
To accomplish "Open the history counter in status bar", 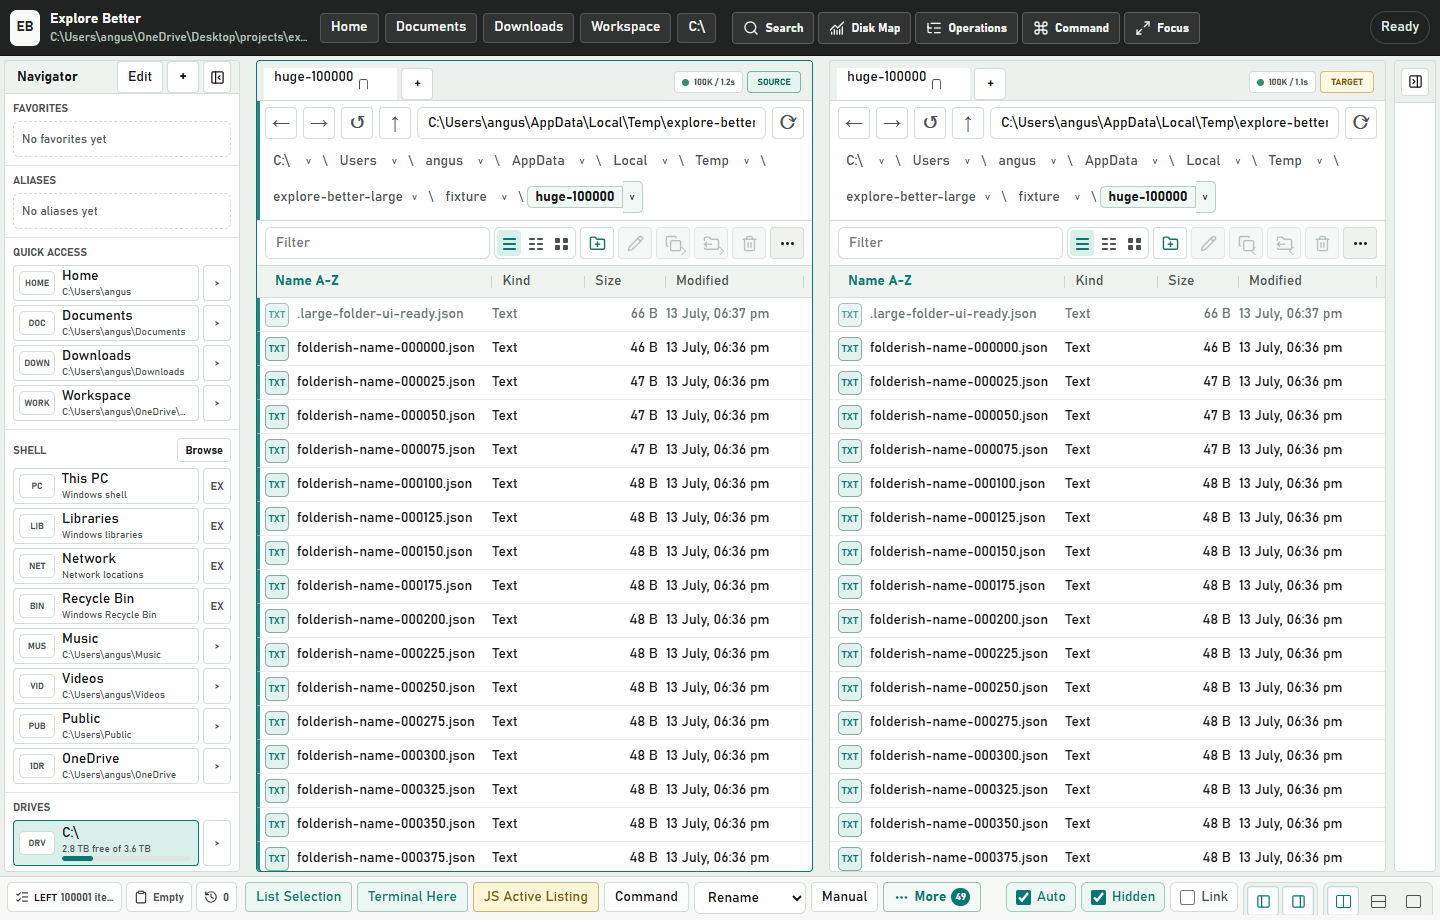I will pyautogui.click(x=217, y=897).
